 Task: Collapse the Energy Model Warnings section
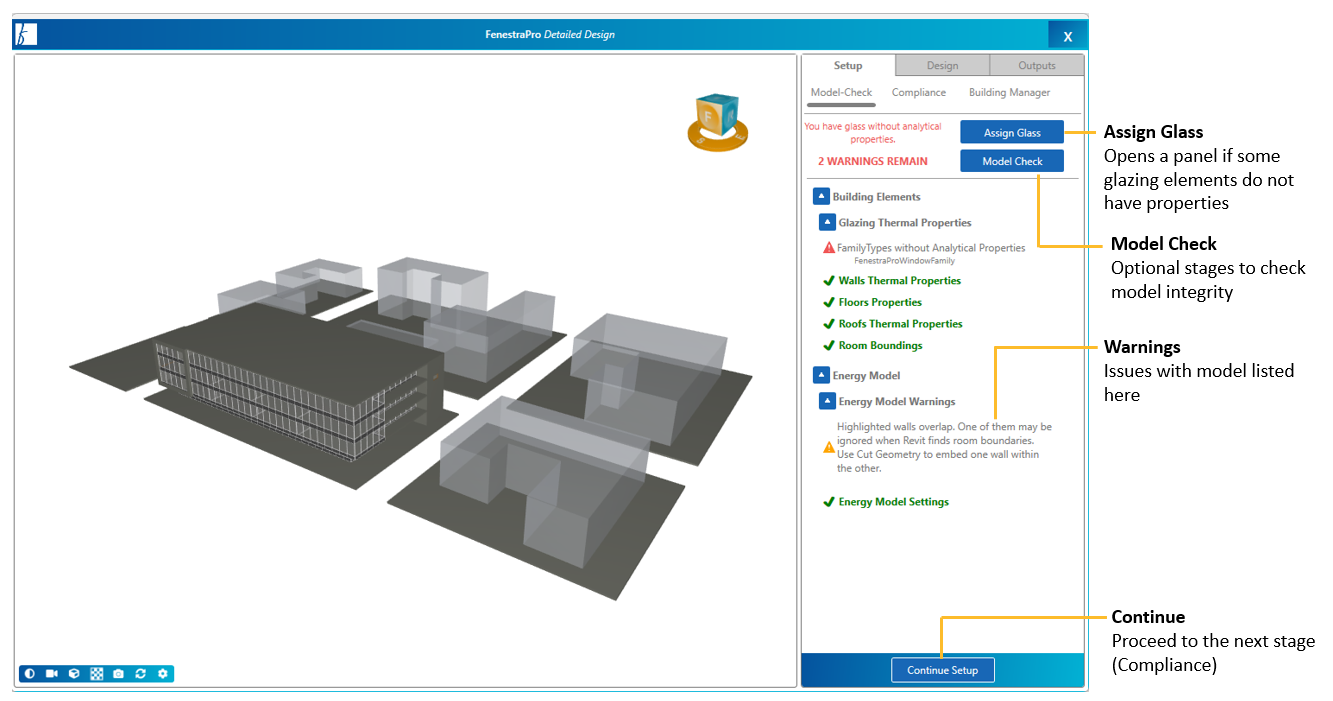827,402
